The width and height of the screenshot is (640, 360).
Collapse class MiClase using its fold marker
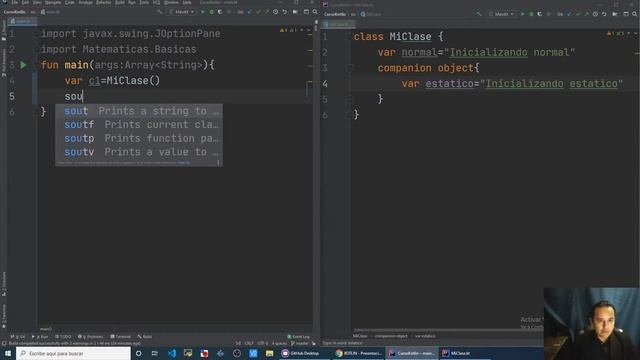(349, 36)
